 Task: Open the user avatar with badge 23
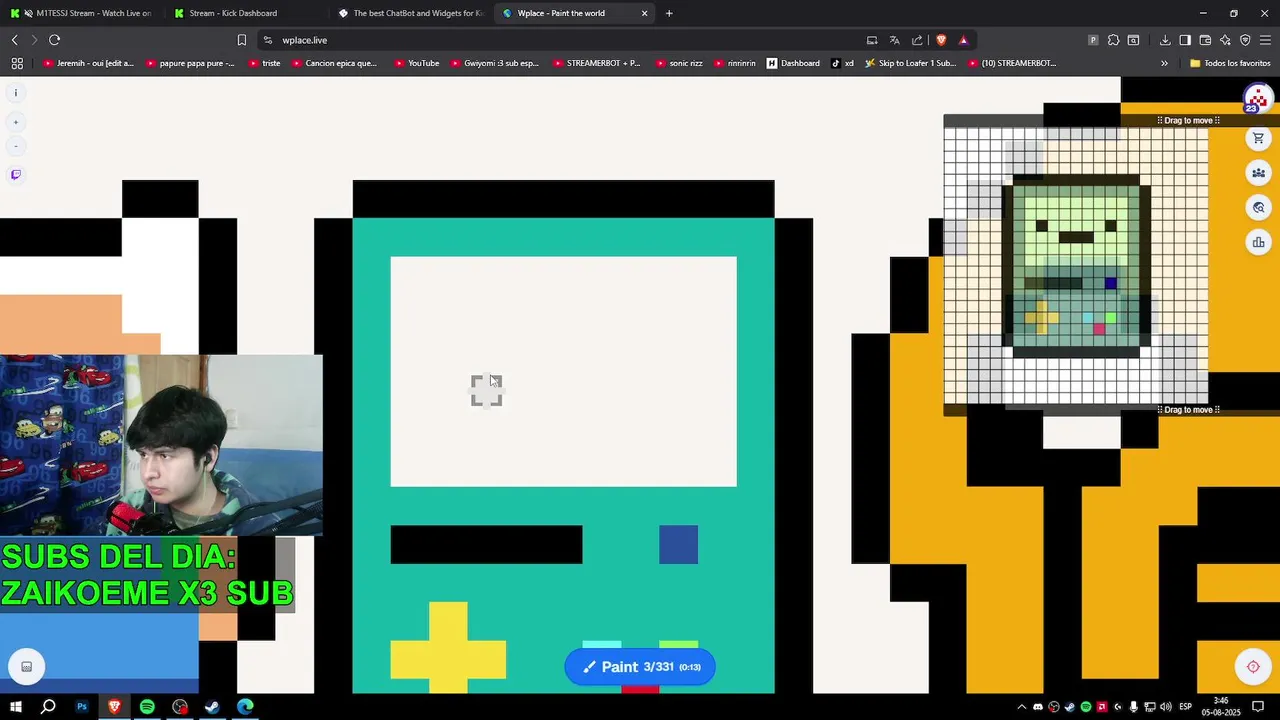click(1257, 99)
